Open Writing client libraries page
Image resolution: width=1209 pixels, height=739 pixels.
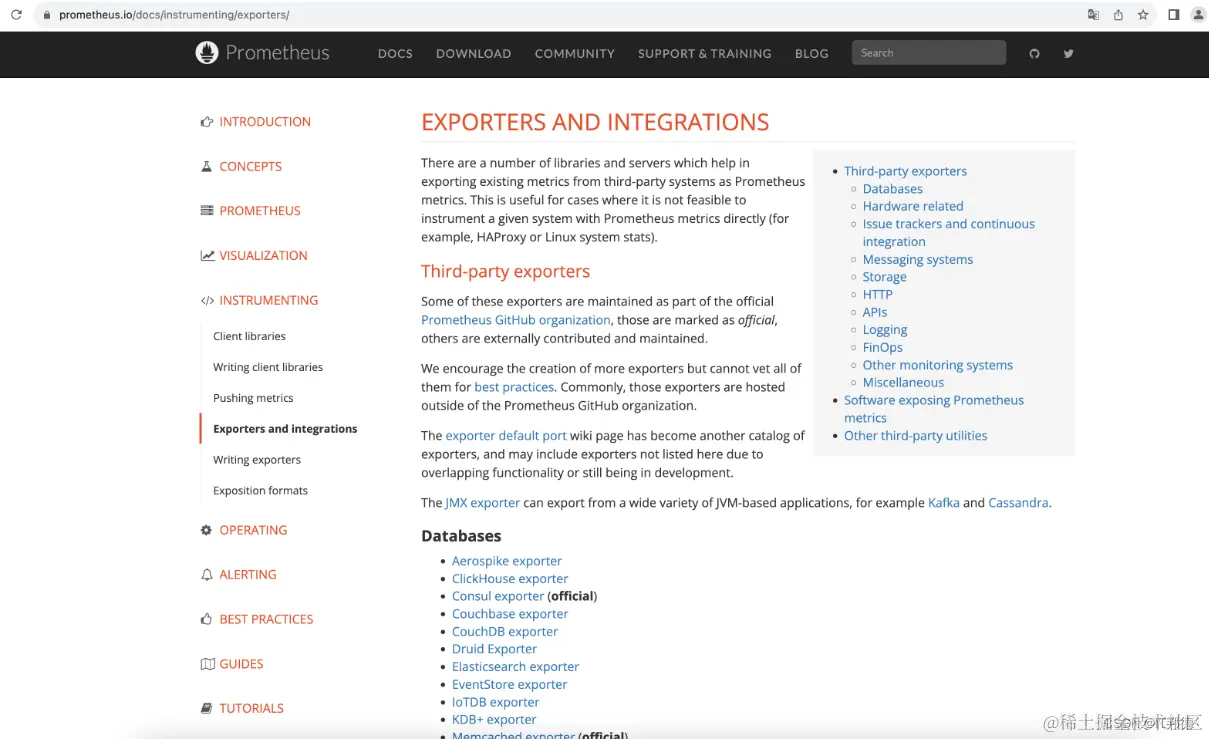[268, 367]
